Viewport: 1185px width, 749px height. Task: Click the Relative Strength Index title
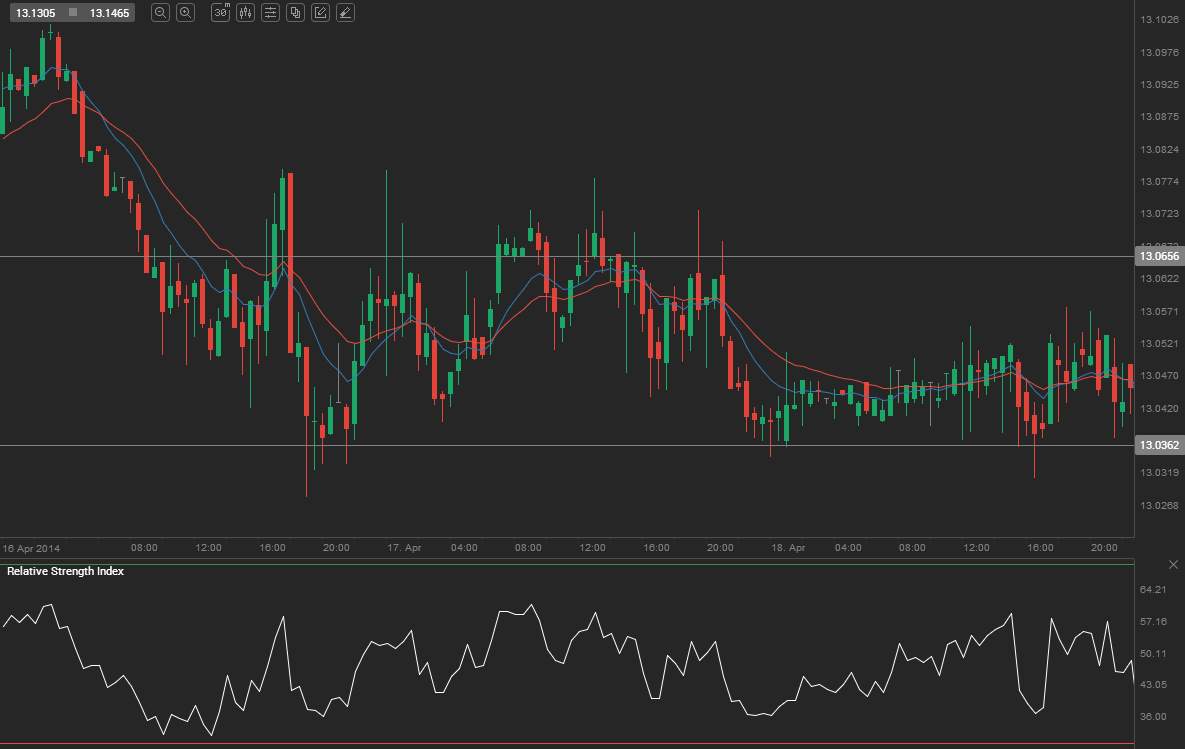[65, 571]
